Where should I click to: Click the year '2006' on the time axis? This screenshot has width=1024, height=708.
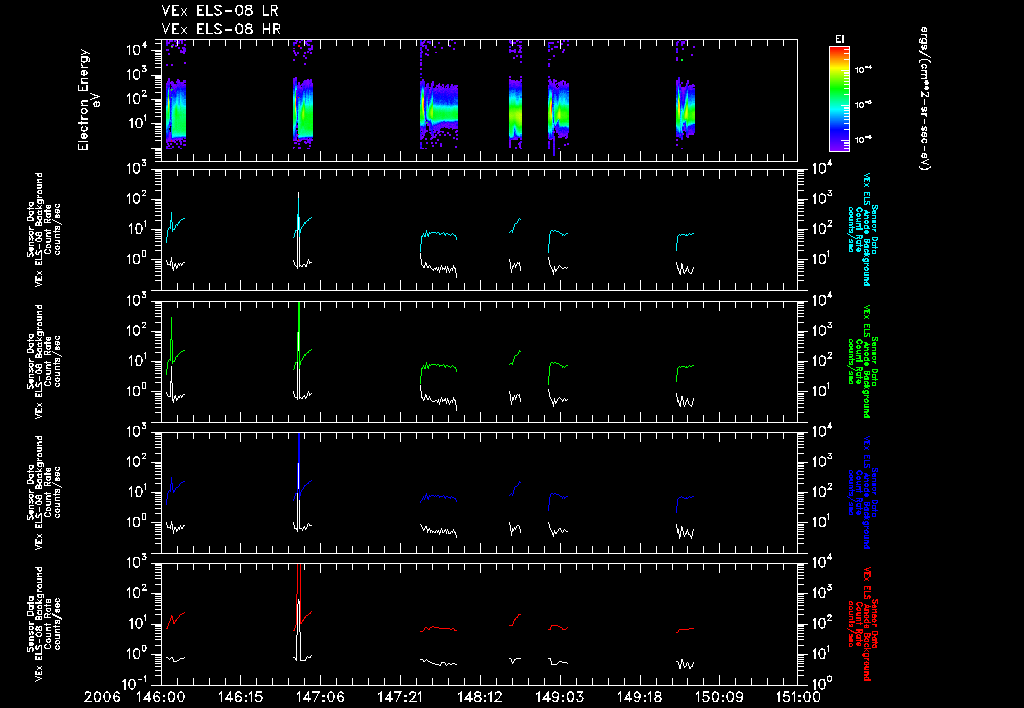(x=103, y=698)
